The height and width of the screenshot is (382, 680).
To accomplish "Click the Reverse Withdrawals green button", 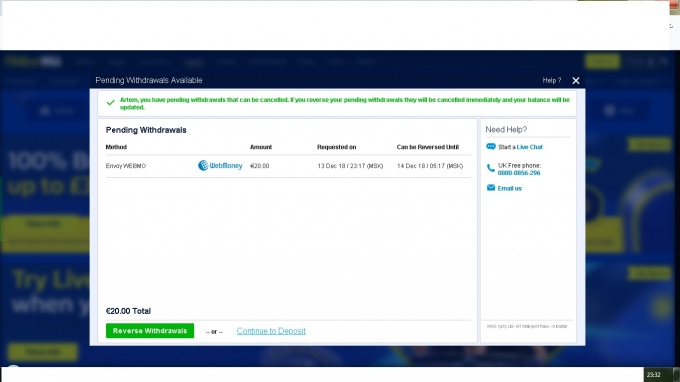I will (x=150, y=331).
